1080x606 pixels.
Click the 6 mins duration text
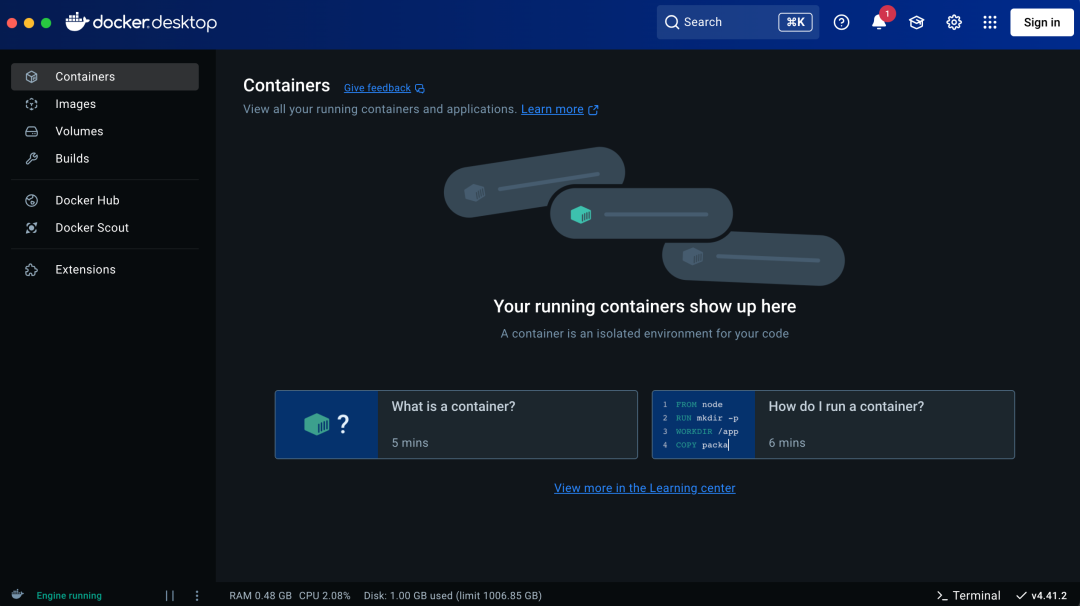point(787,443)
